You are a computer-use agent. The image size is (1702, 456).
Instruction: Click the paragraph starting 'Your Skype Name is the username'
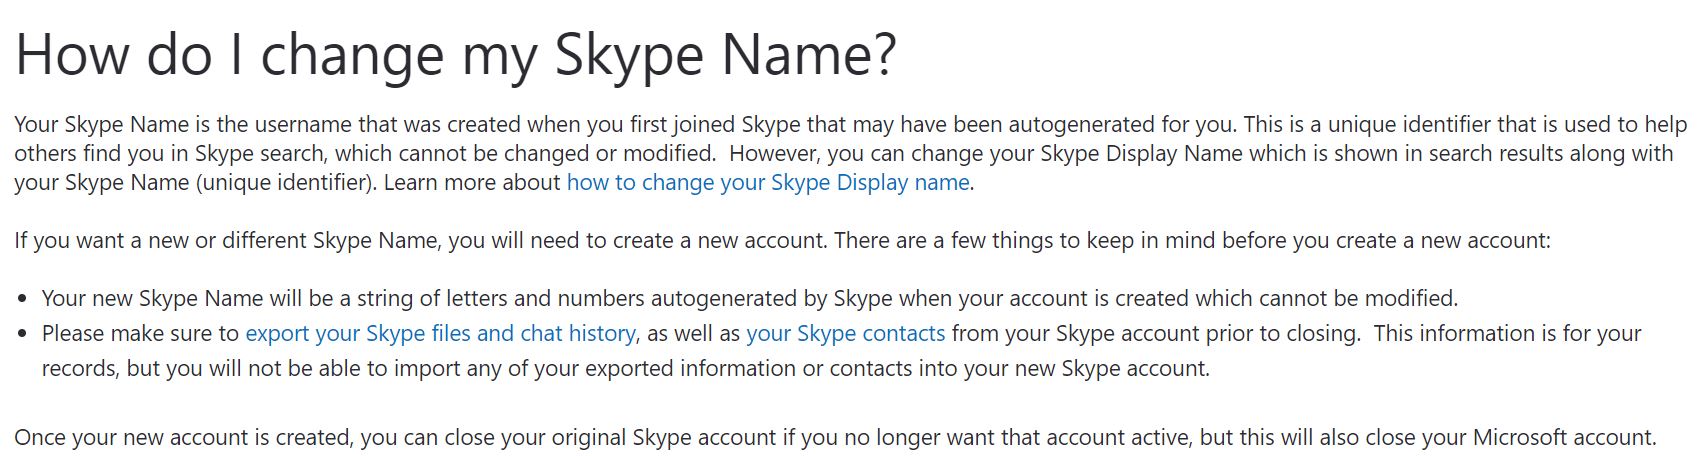click(x=850, y=154)
